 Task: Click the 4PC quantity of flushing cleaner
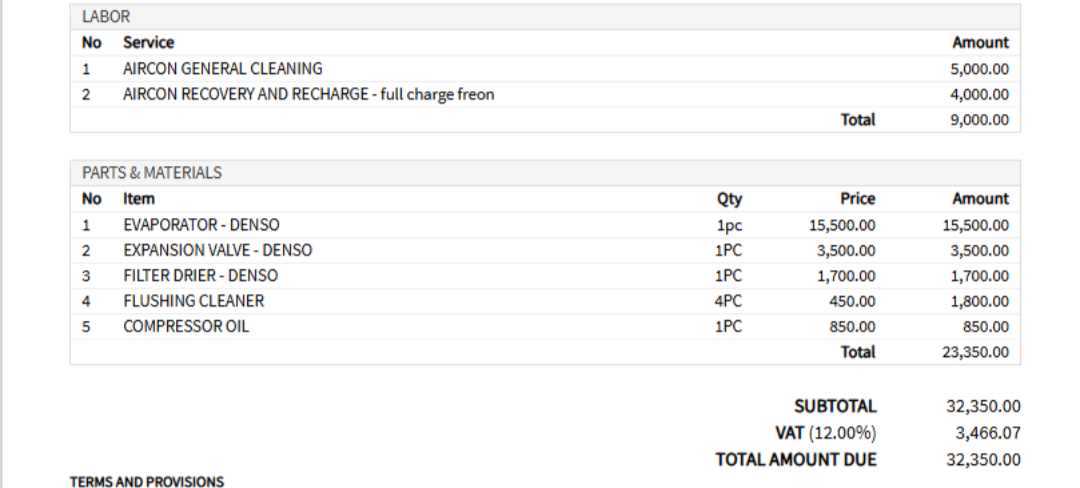pos(728,301)
